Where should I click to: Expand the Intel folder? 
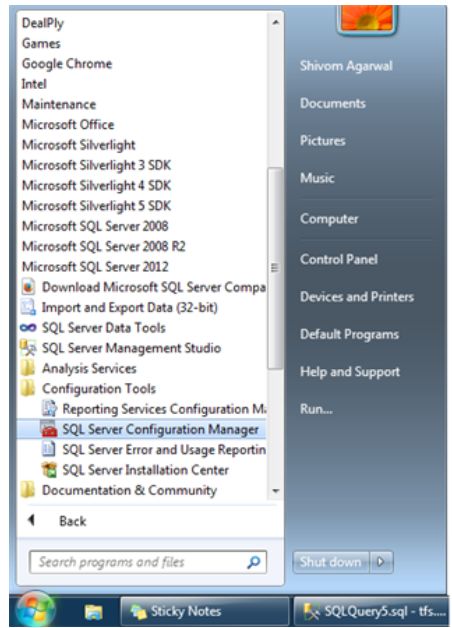tap(34, 84)
